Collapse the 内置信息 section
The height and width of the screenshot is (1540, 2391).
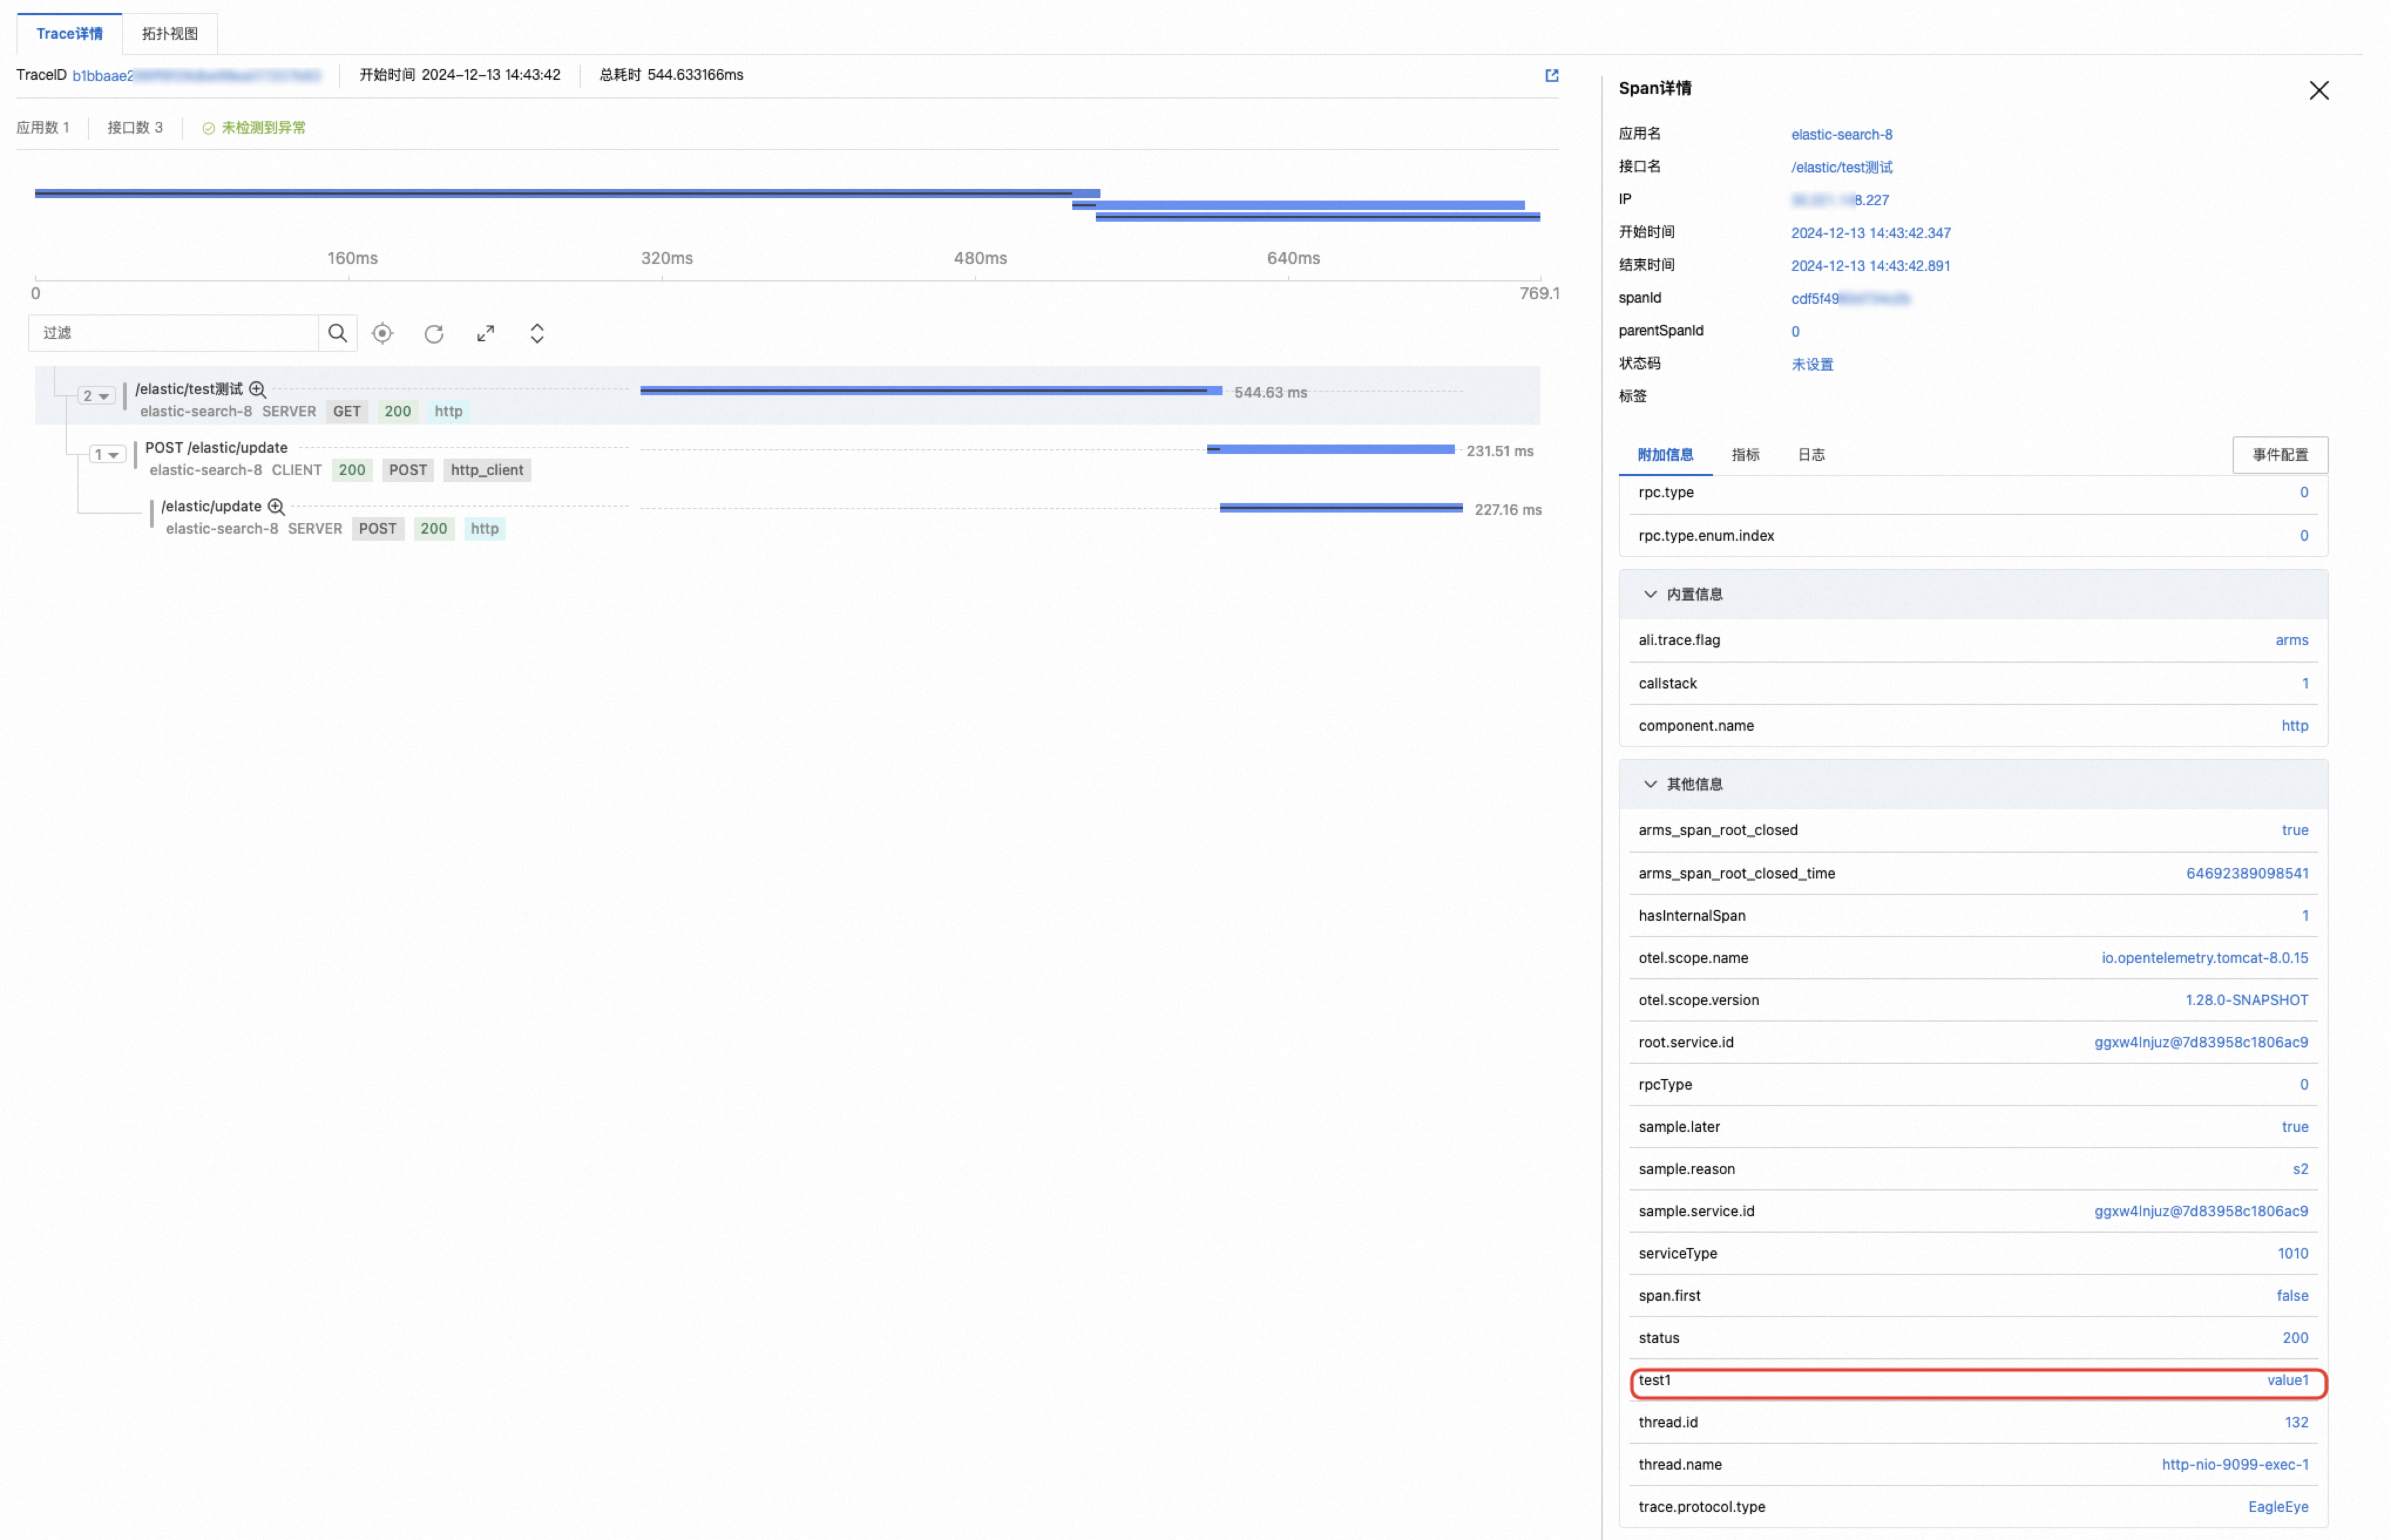pos(1650,594)
